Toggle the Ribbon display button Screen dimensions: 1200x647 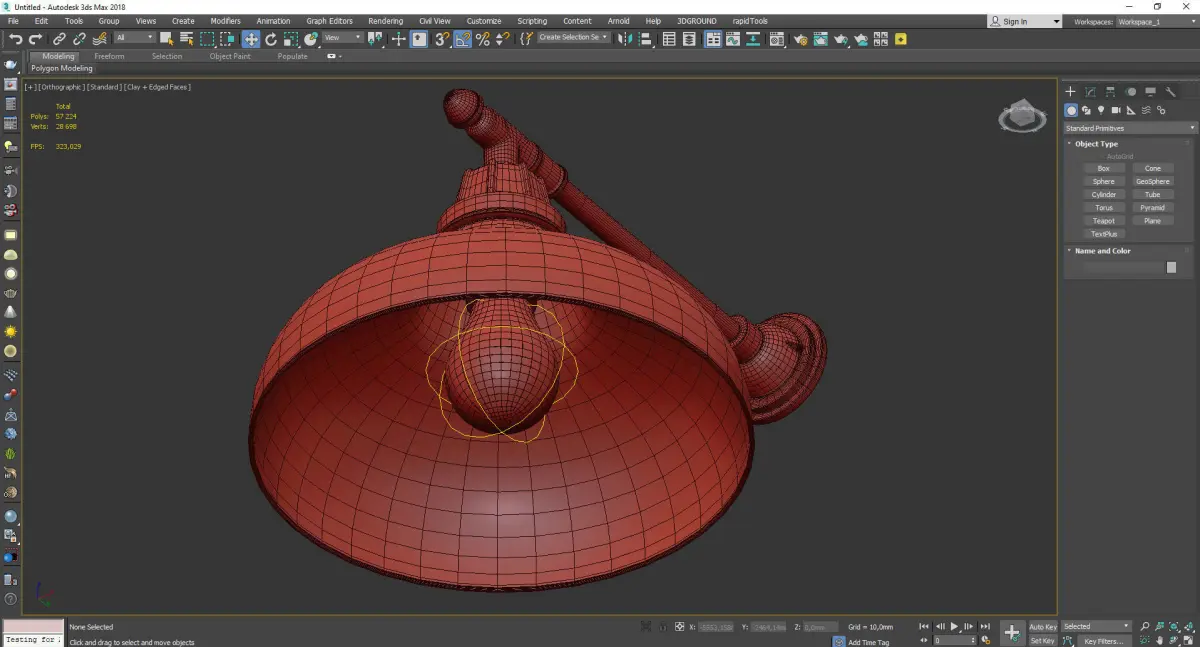click(713, 39)
